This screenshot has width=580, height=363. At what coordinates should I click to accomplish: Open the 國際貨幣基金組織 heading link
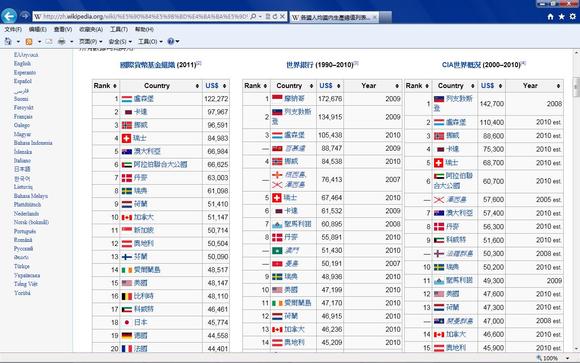click(x=147, y=65)
